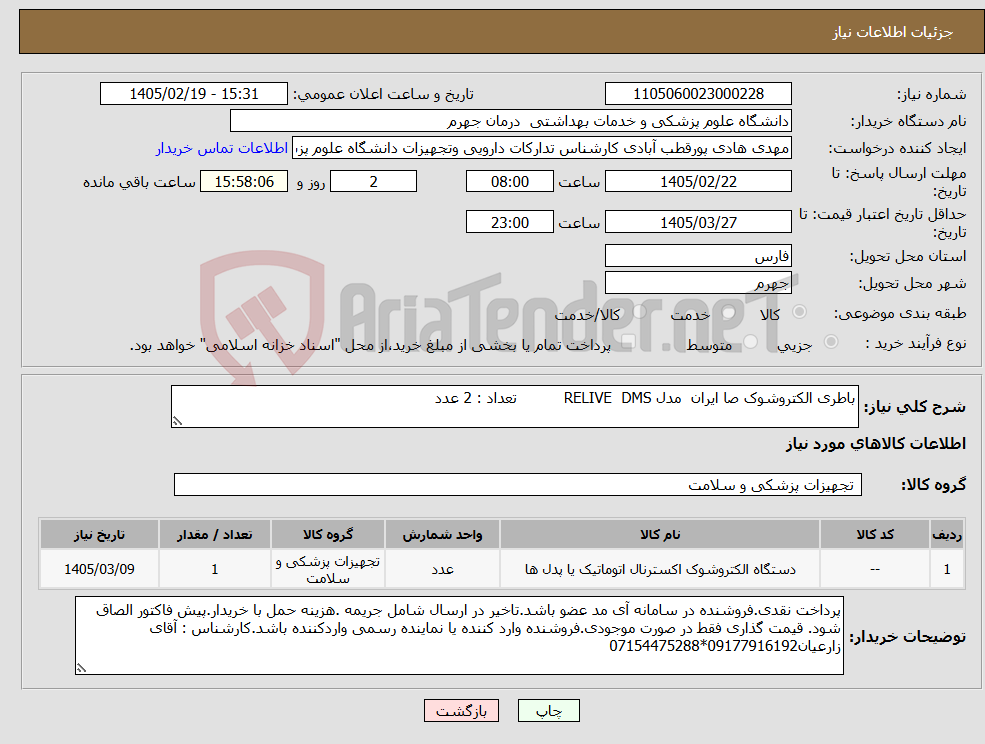The height and width of the screenshot is (744, 985).
Task: Click the price validity date 1405/03/27
Action: tap(698, 222)
